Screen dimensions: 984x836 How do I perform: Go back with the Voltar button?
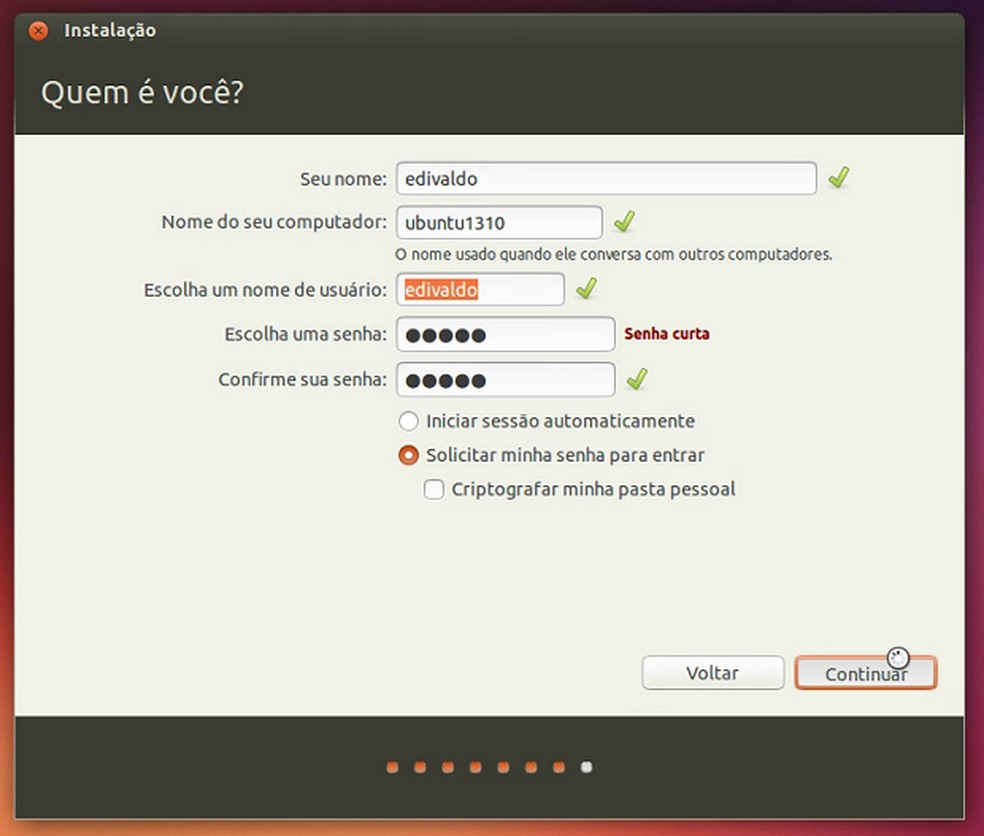point(713,673)
